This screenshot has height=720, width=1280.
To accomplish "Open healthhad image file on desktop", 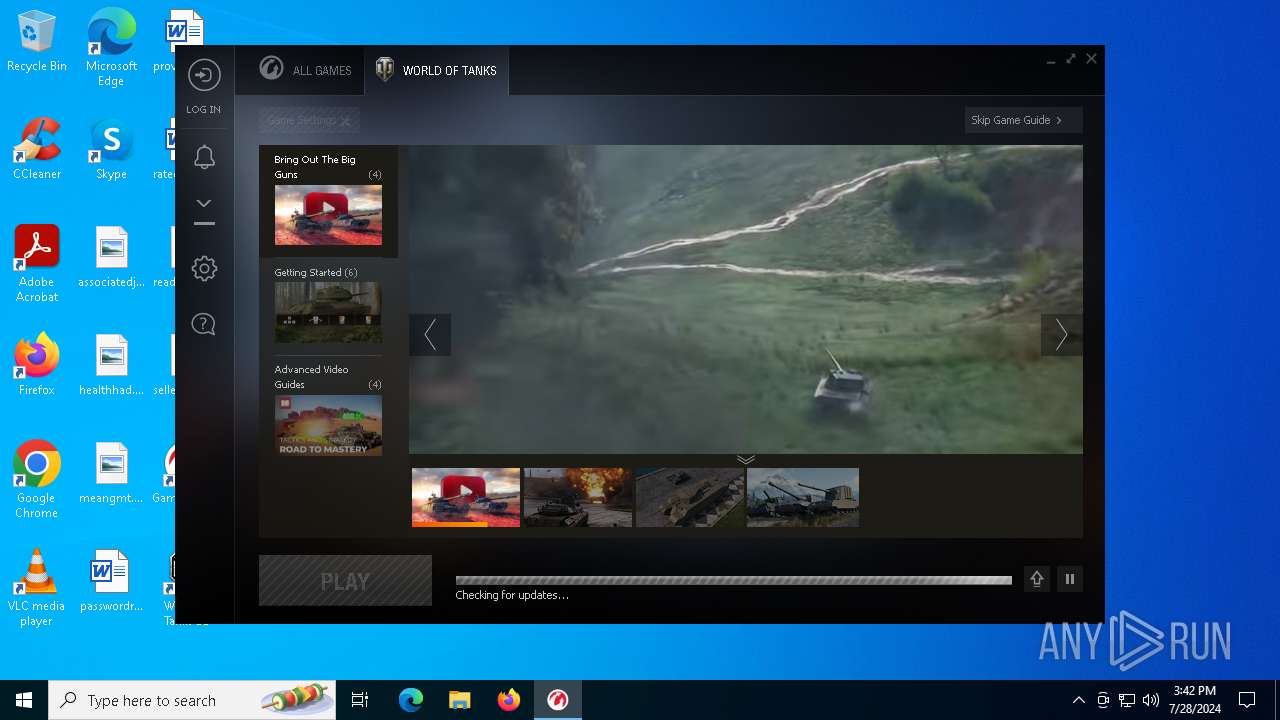I will 111,365.
